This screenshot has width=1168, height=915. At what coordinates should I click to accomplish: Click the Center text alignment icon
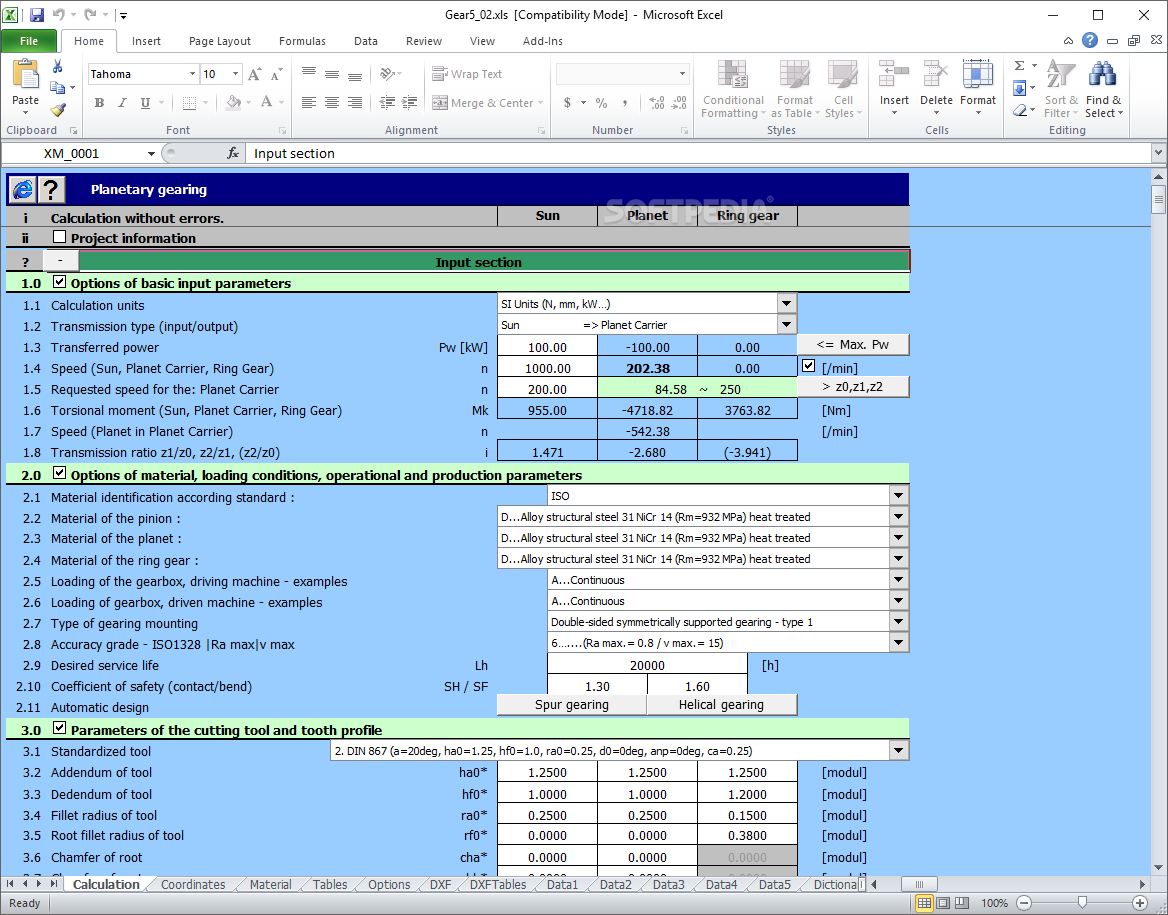(332, 103)
